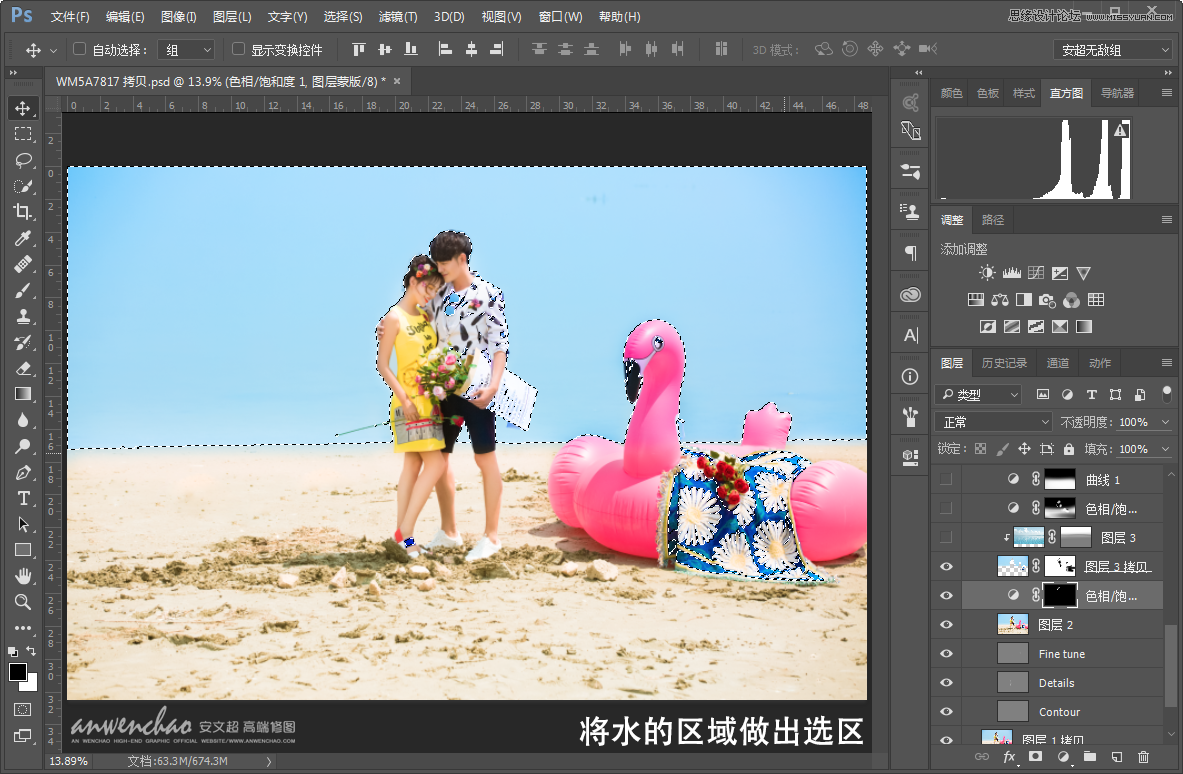This screenshot has height=774, width=1183.
Task: Click the 色相/饱和度 layer black mask thumbnail
Action: coord(1059,595)
